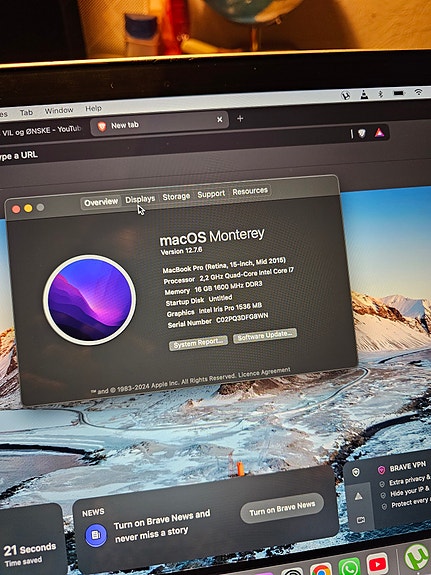Open the Window menu
The image size is (431, 575).
pyautogui.click(x=59, y=110)
